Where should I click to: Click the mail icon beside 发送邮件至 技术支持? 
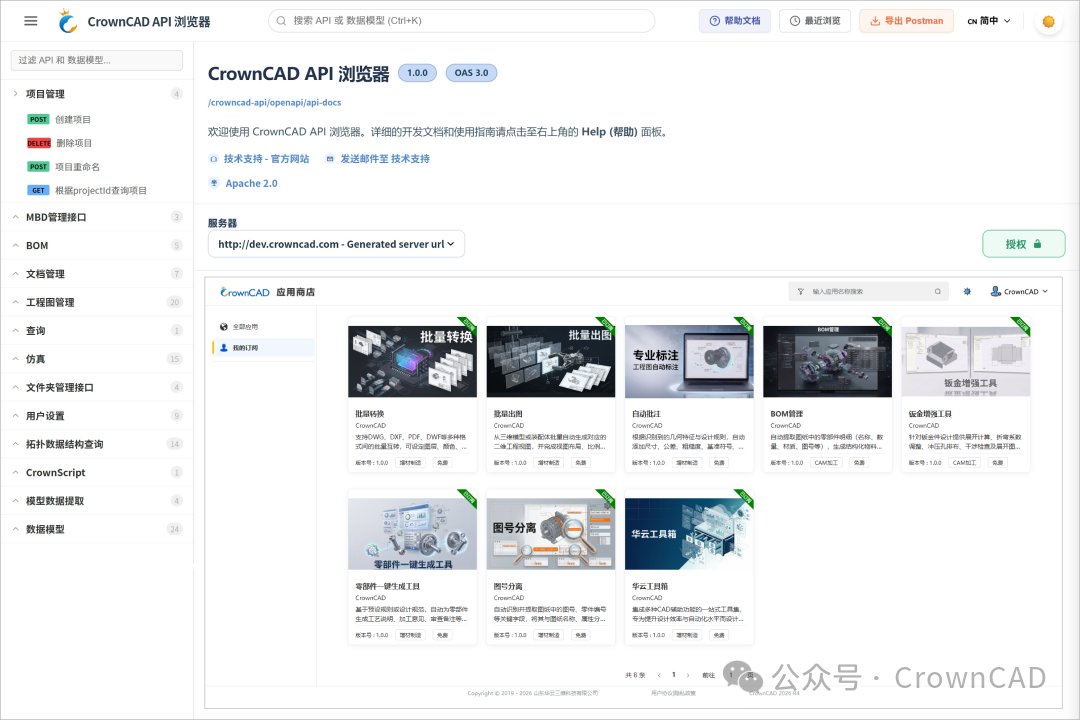pyautogui.click(x=330, y=159)
